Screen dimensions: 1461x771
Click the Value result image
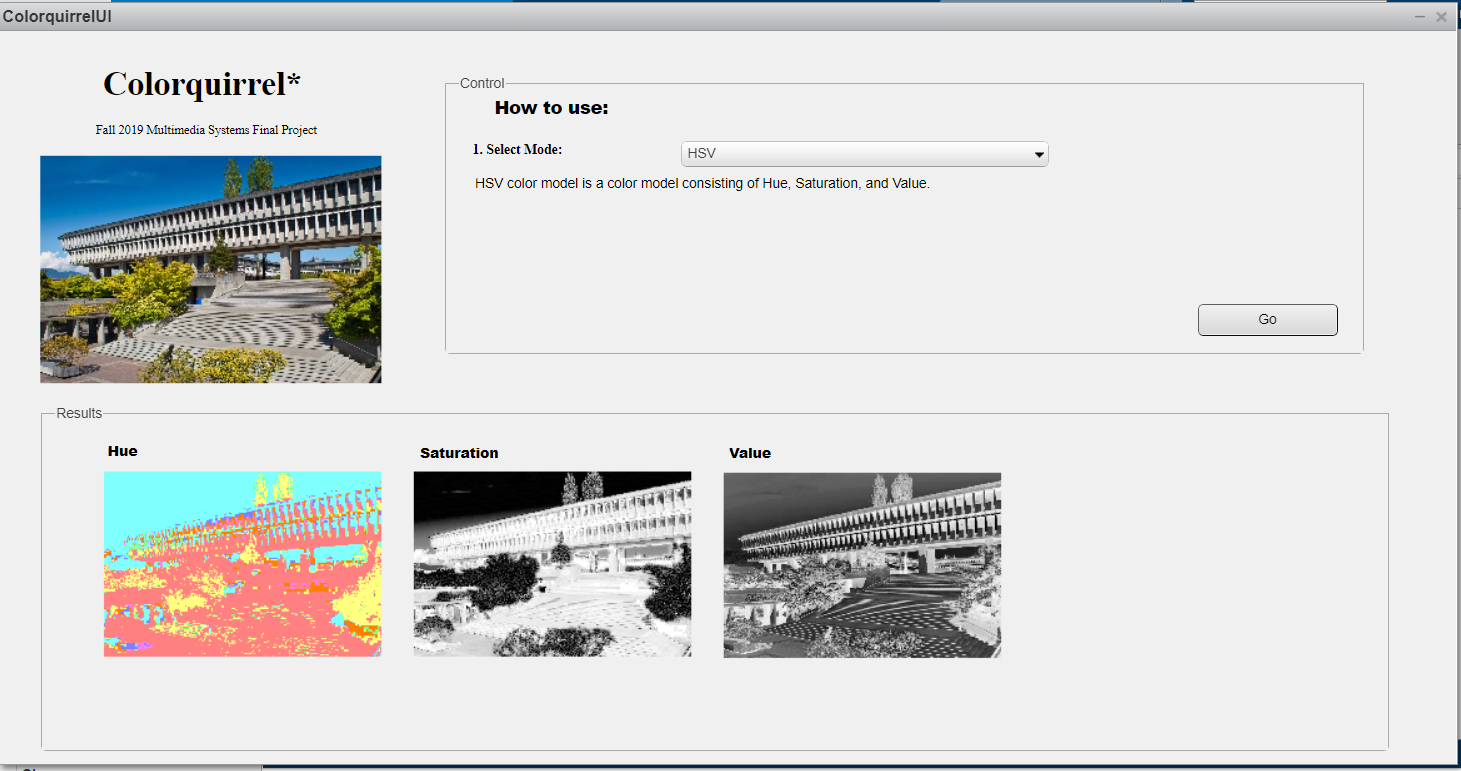click(862, 564)
